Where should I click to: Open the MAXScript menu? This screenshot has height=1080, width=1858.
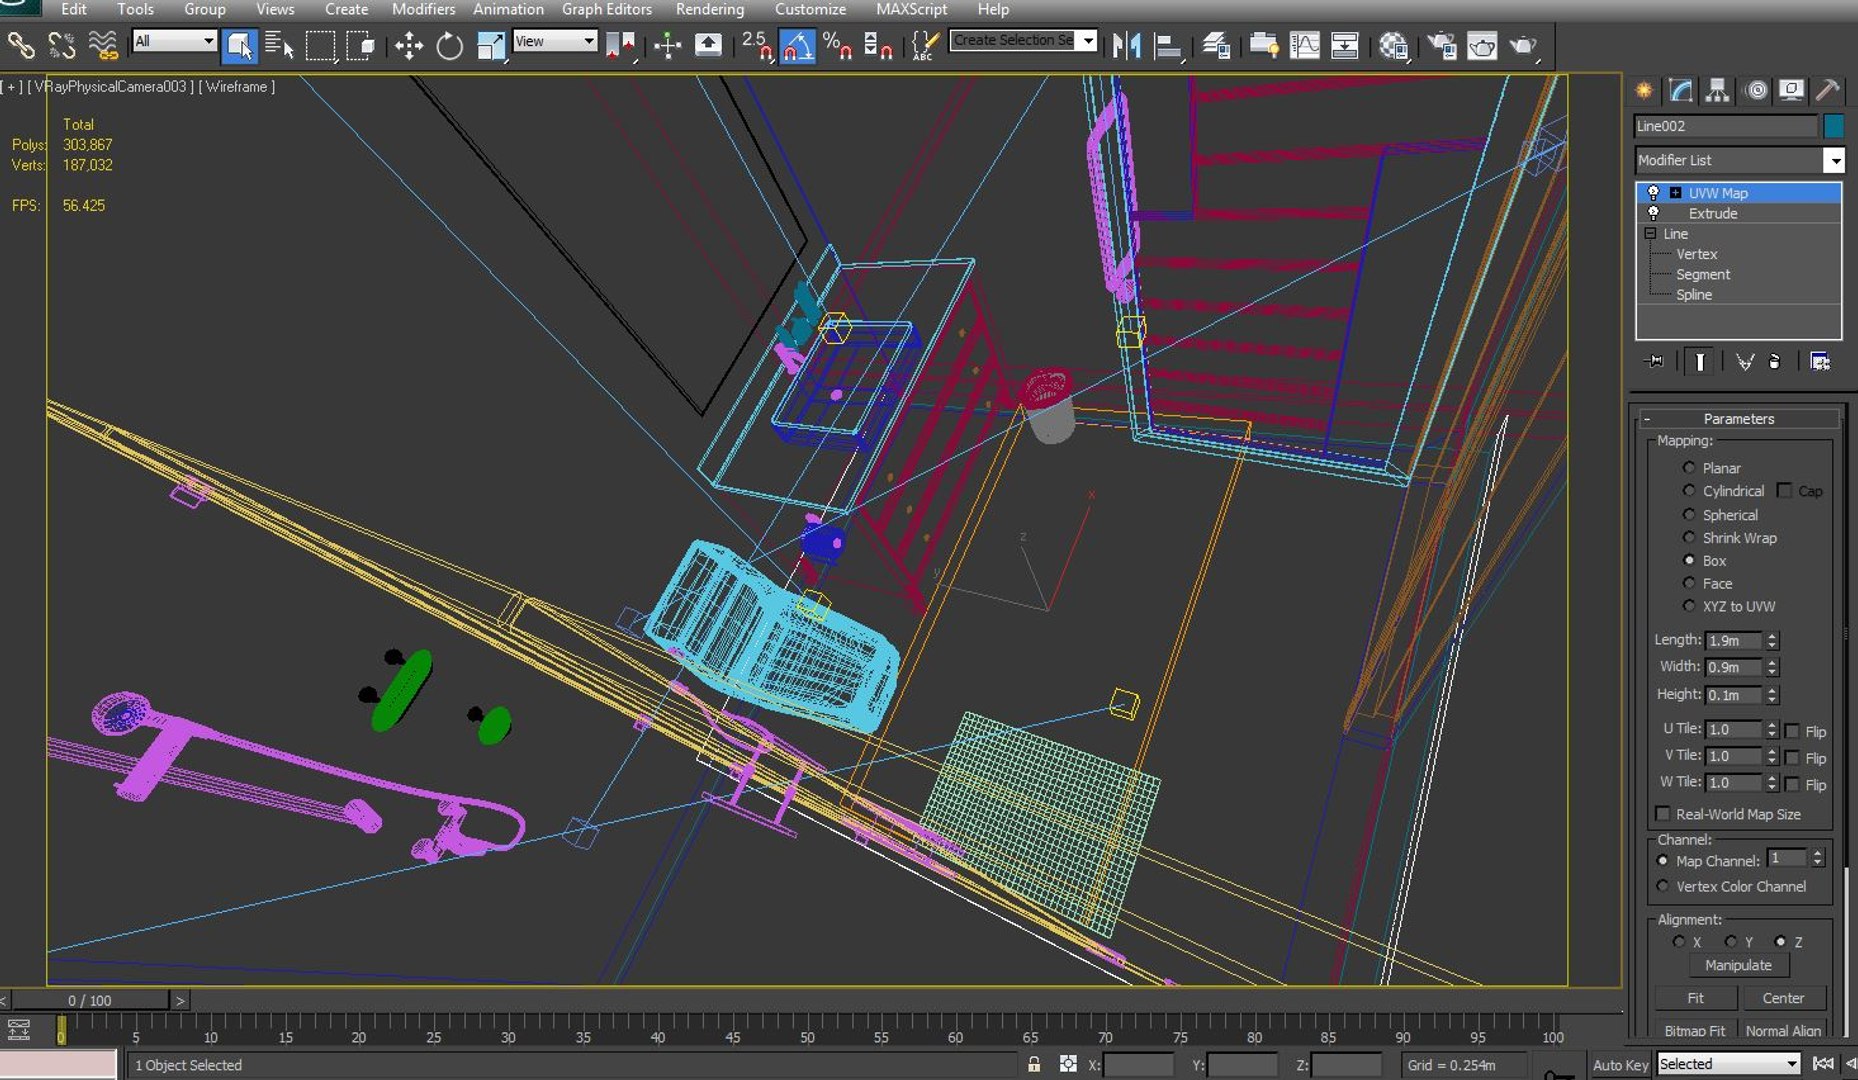click(x=911, y=9)
